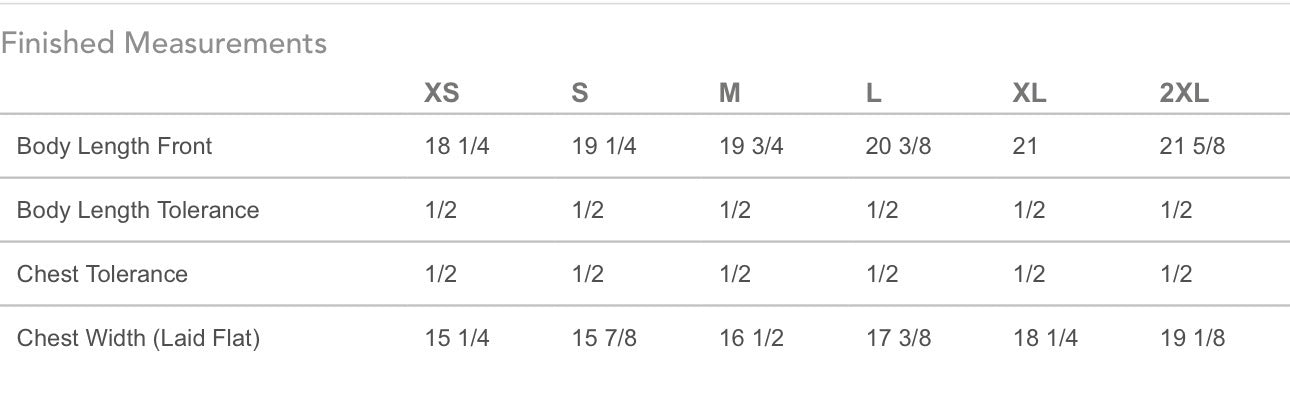Screen dimensions: 1290x400
Task: Select the L size column header
Action: click(x=873, y=93)
